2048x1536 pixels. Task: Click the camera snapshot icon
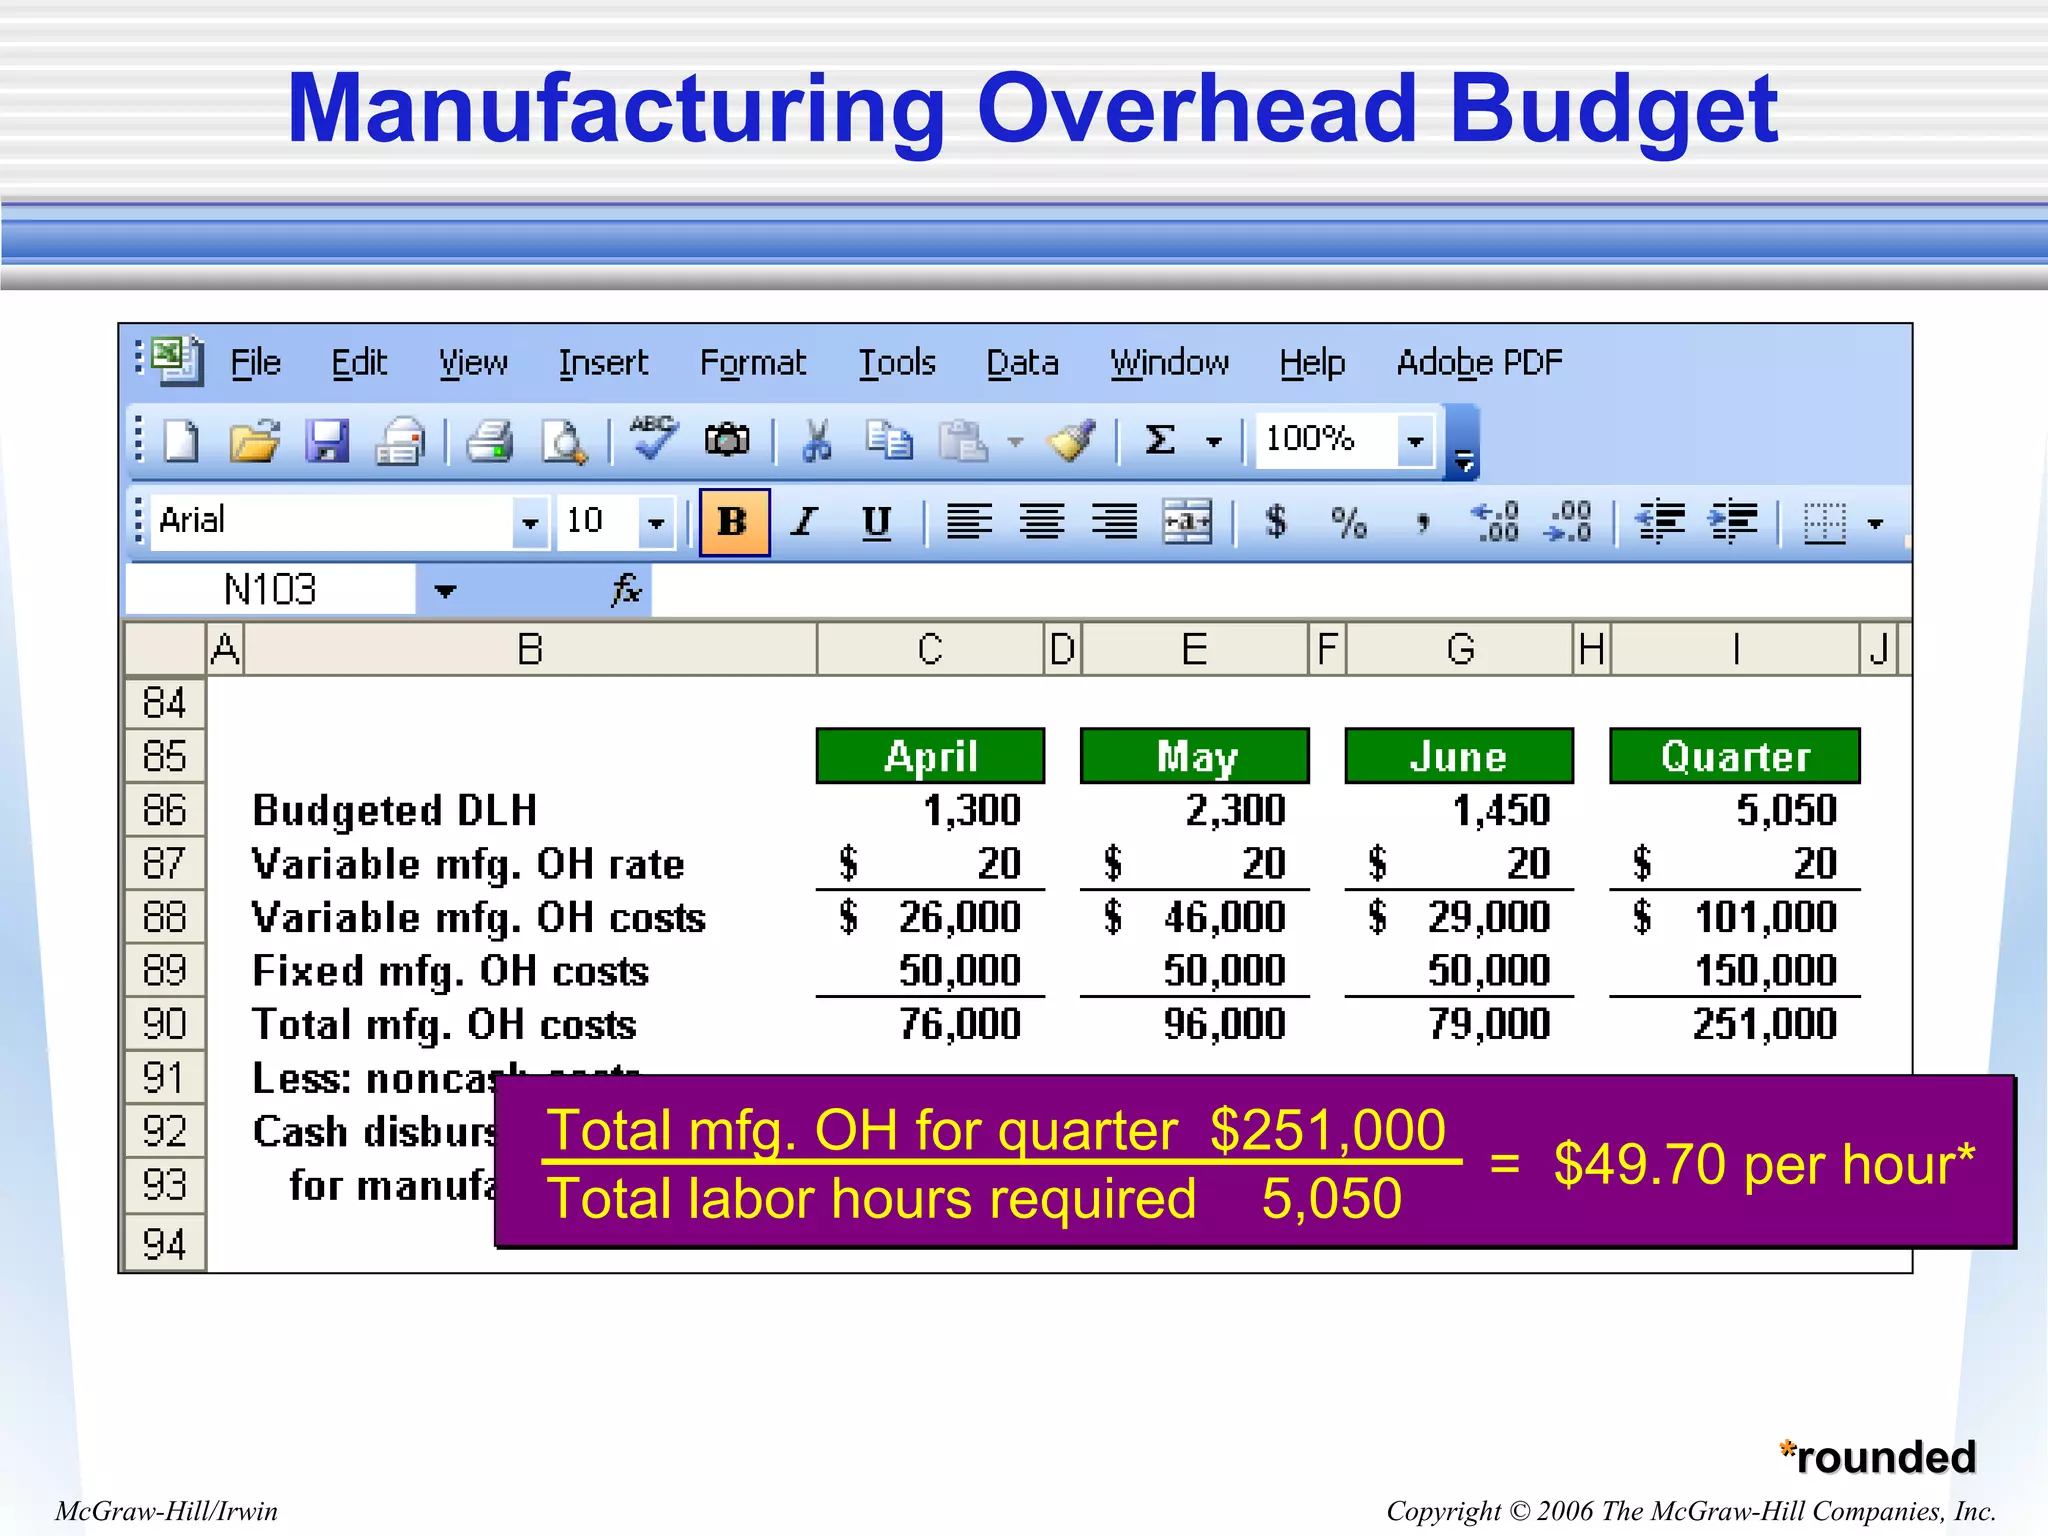pyautogui.click(x=727, y=440)
